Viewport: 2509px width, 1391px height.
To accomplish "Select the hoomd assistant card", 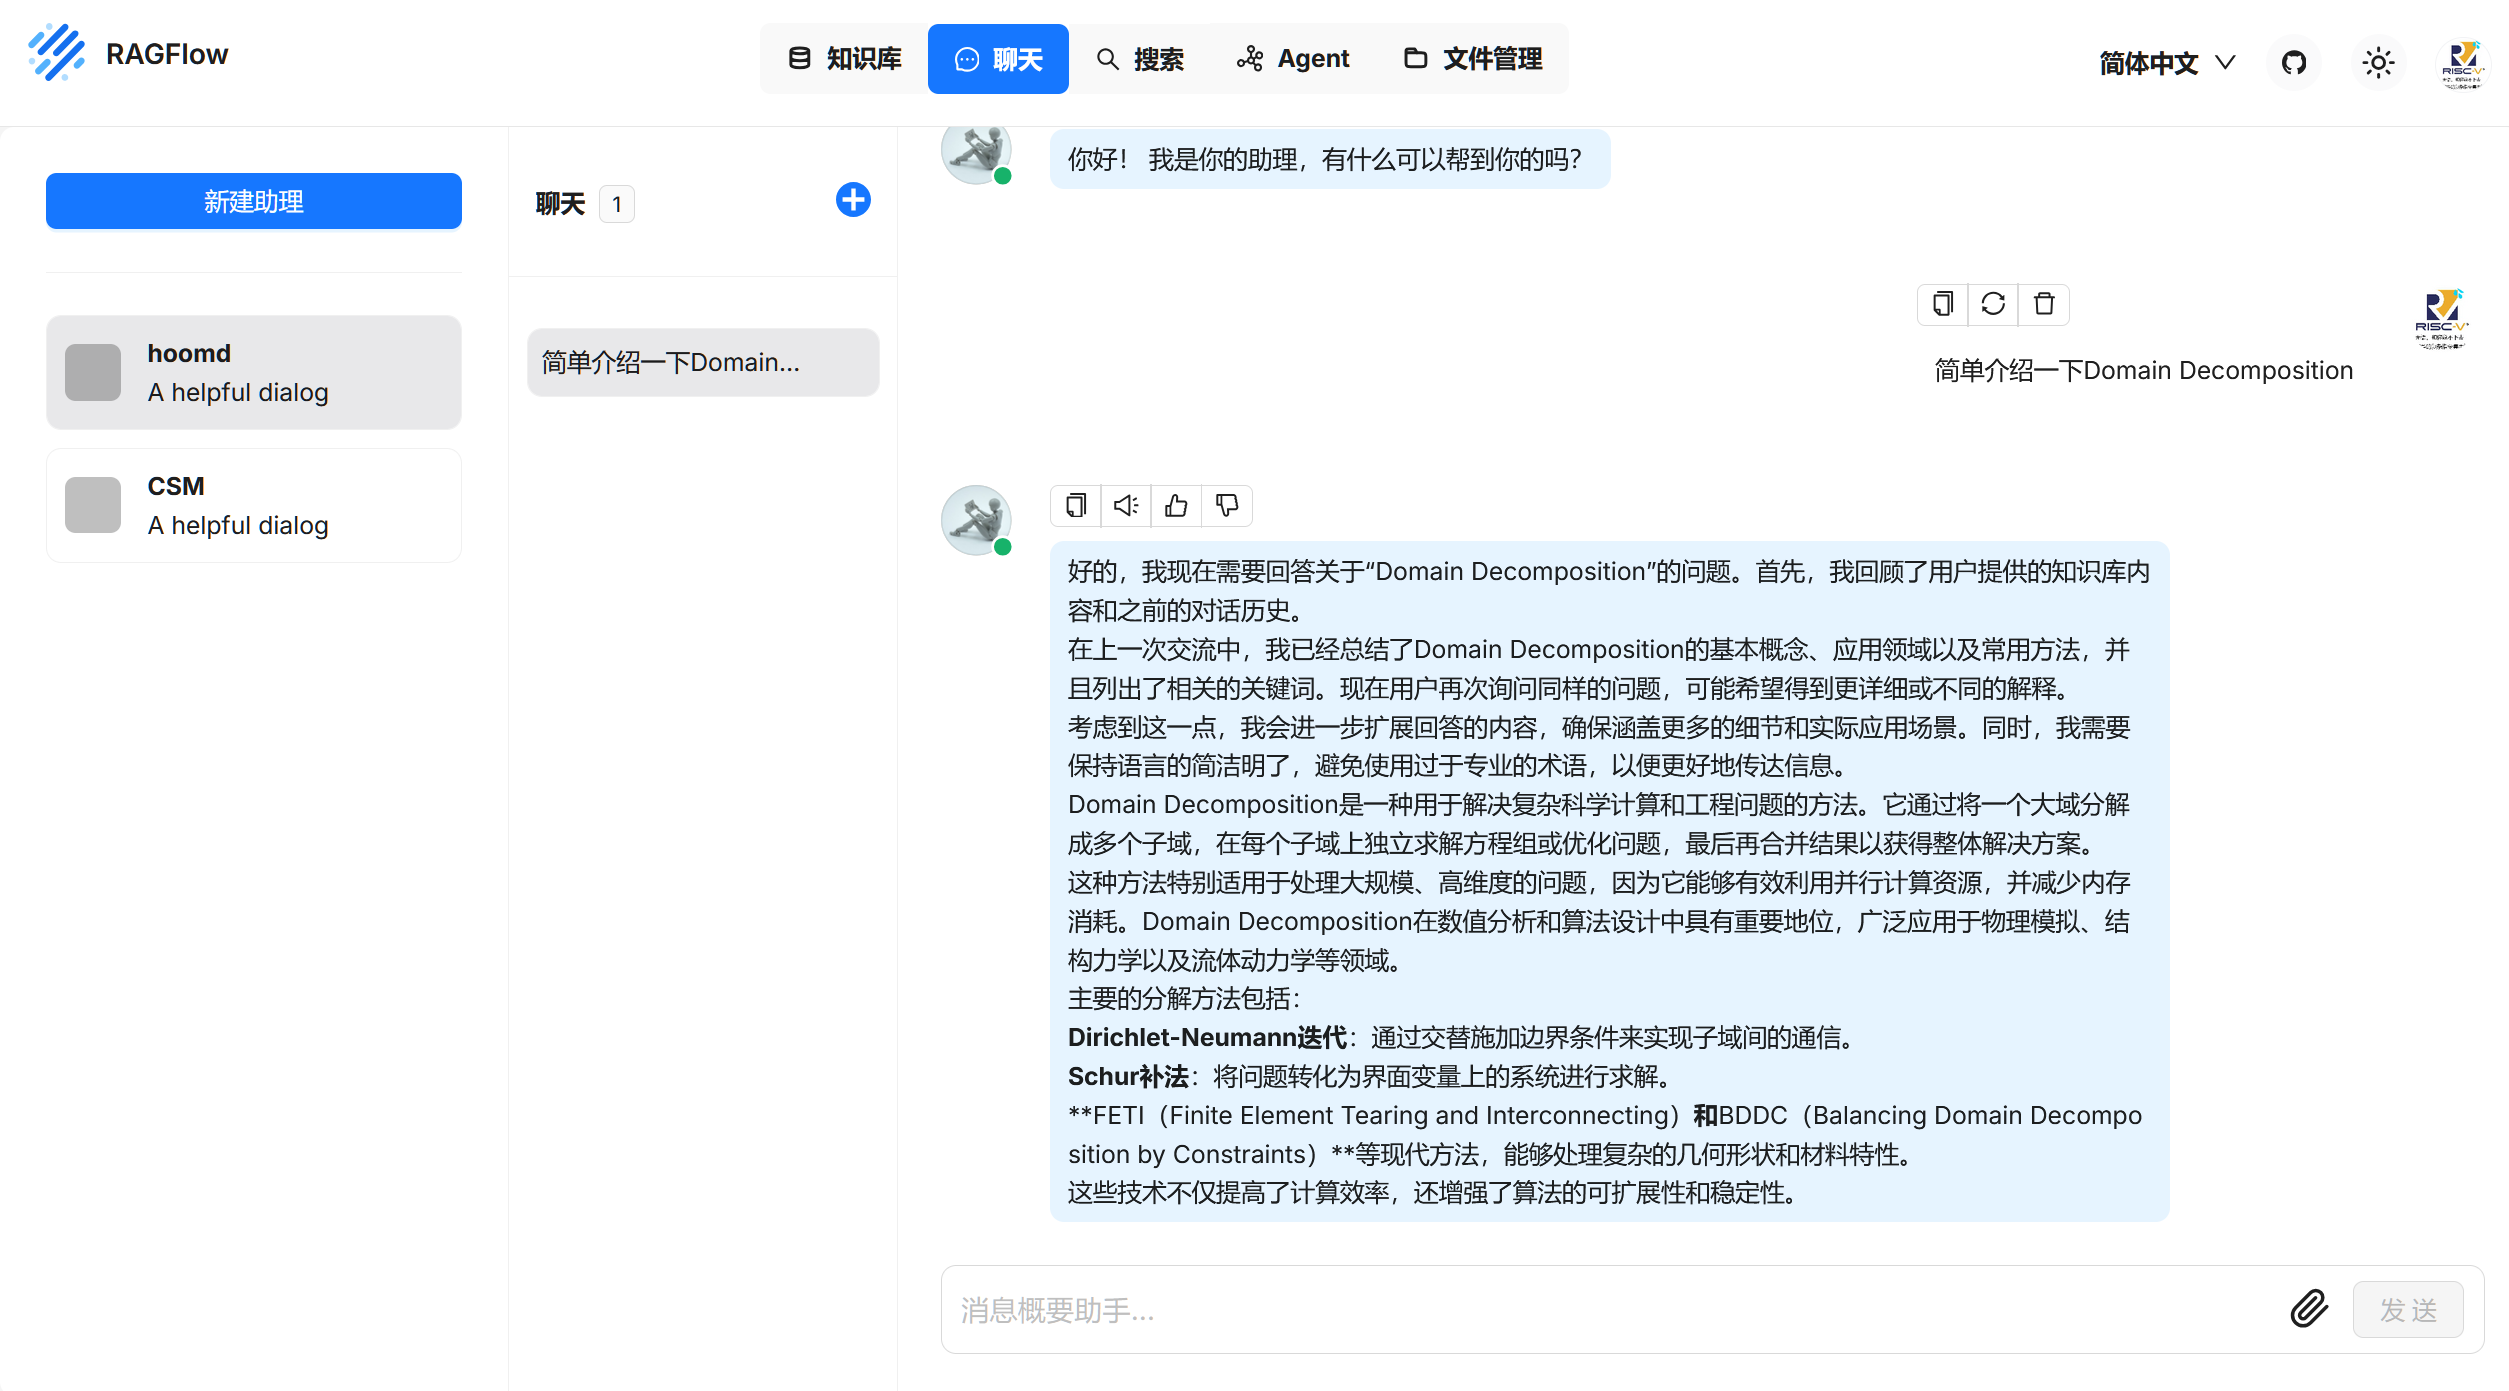I will 254,372.
